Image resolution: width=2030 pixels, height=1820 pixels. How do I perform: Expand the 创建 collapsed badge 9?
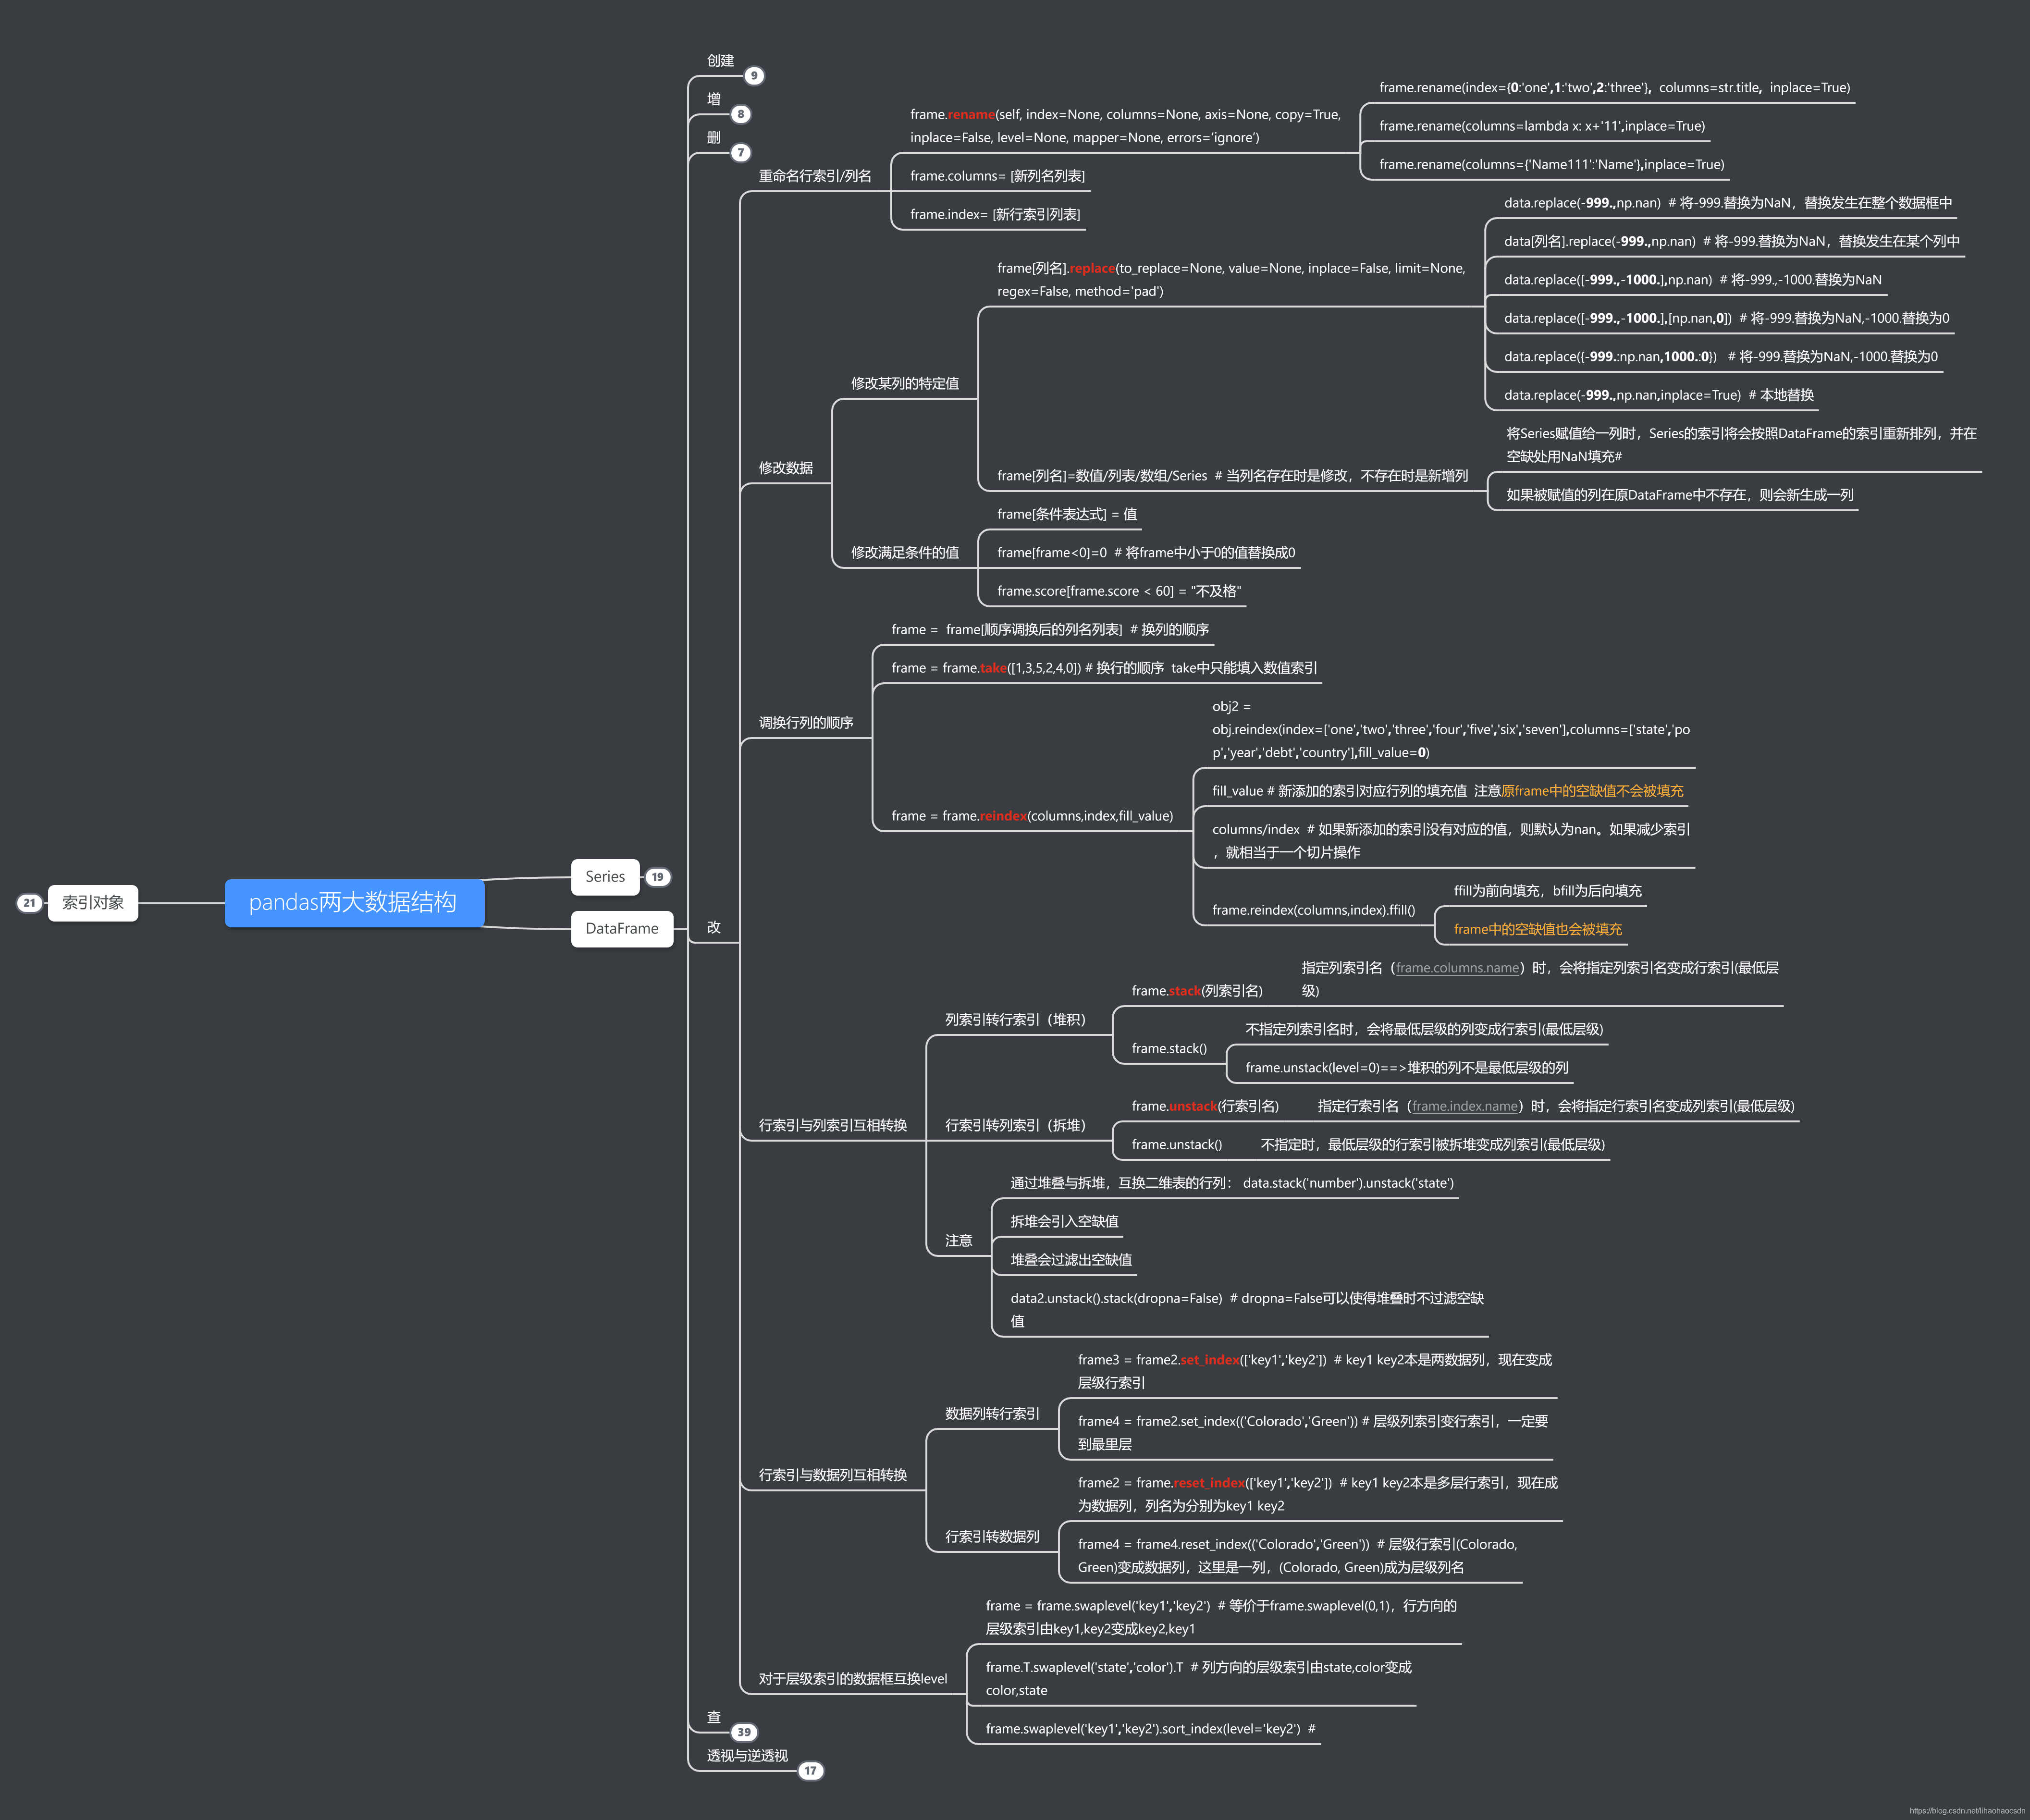point(754,76)
